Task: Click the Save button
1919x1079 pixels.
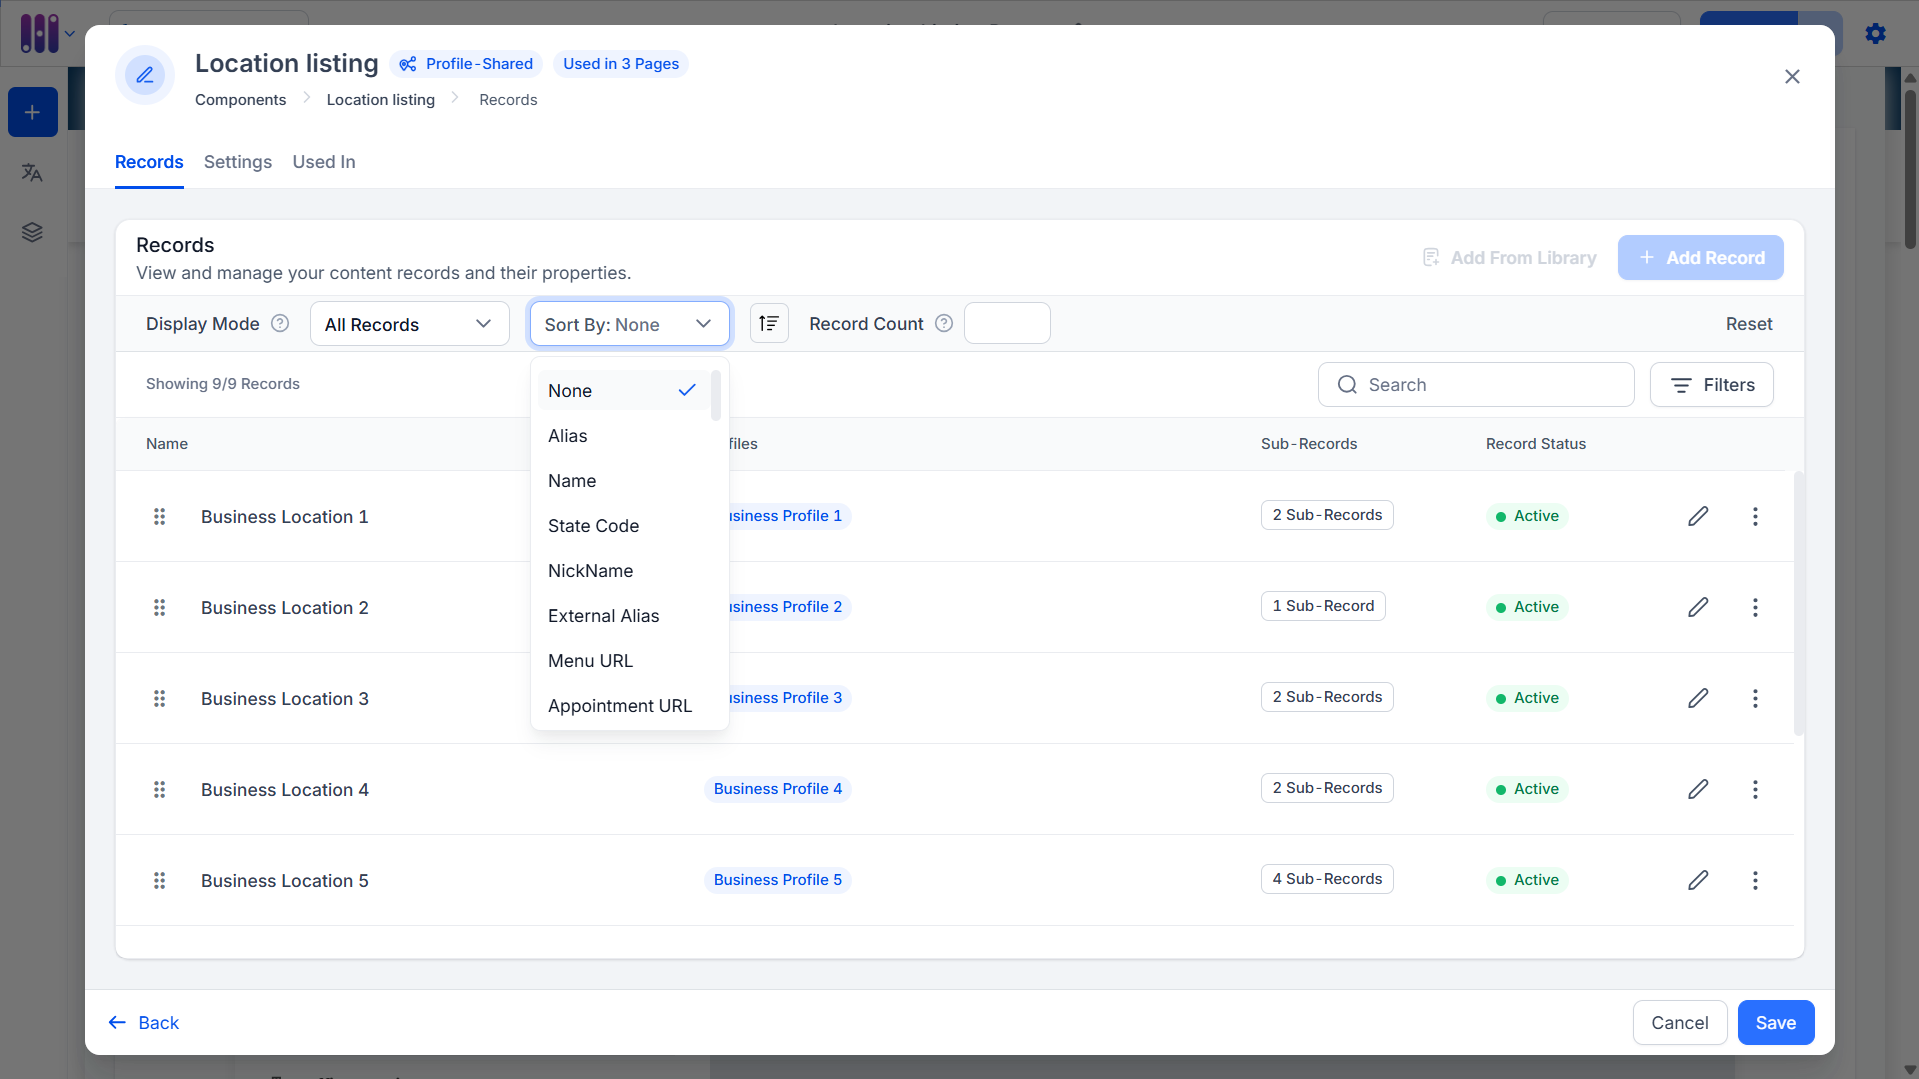Action: (x=1776, y=1023)
